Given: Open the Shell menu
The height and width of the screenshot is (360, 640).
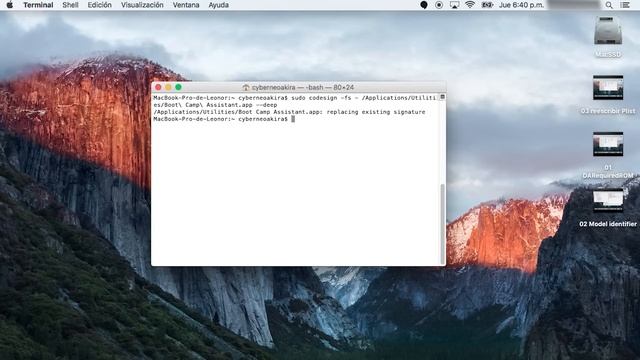Looking at the screenshot, I should 70,5.
